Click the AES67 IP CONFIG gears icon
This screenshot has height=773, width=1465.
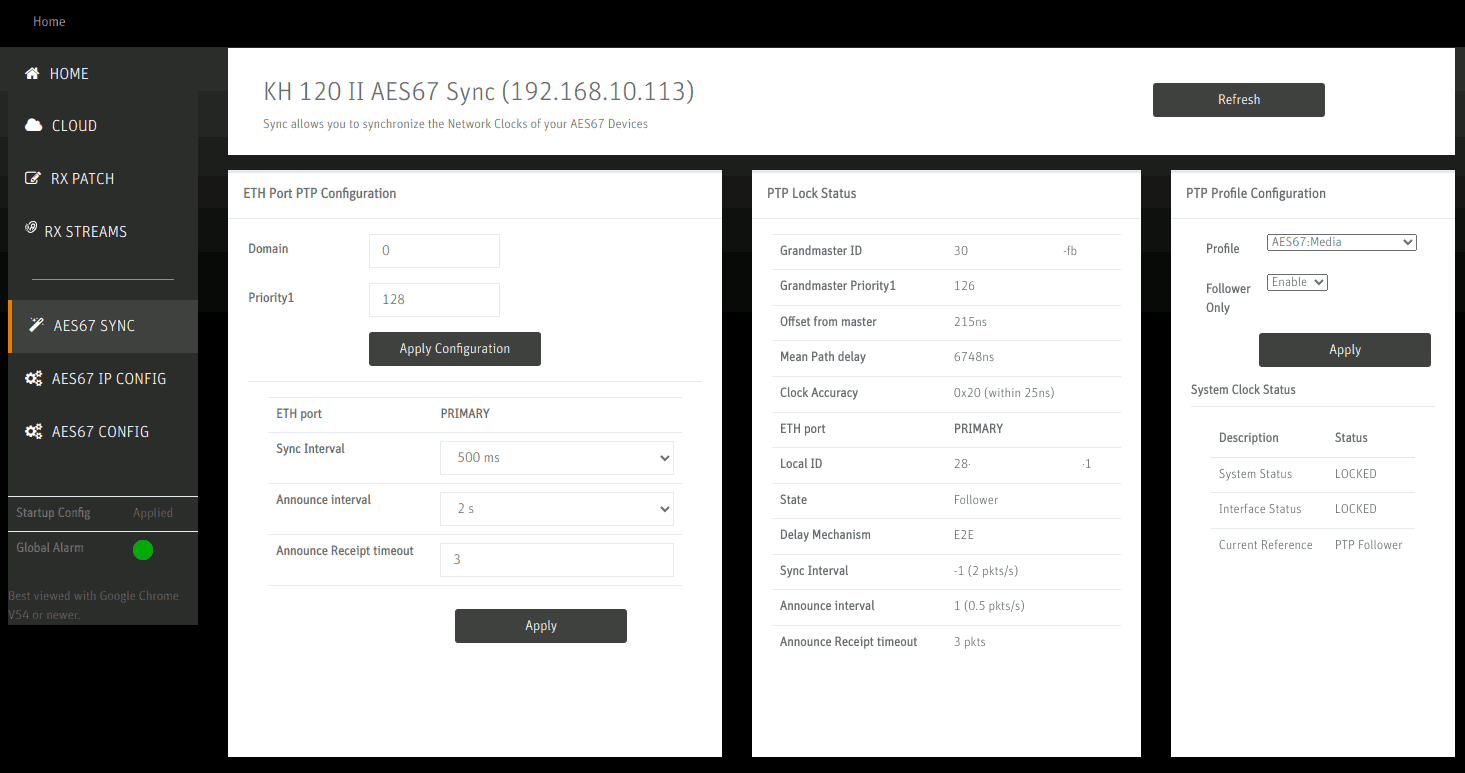tap(34, 379)
